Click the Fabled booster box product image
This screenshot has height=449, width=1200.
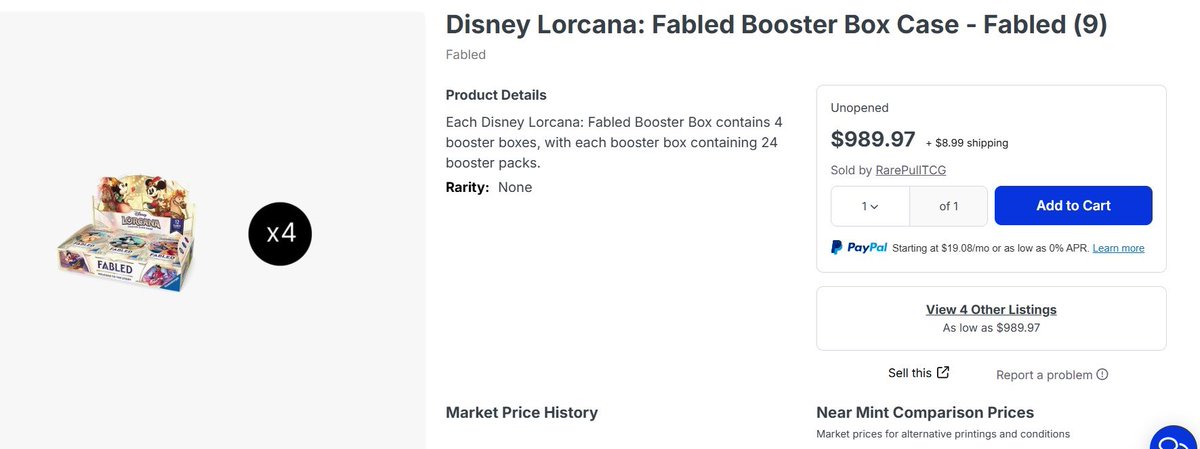click(x=125, y=233)
